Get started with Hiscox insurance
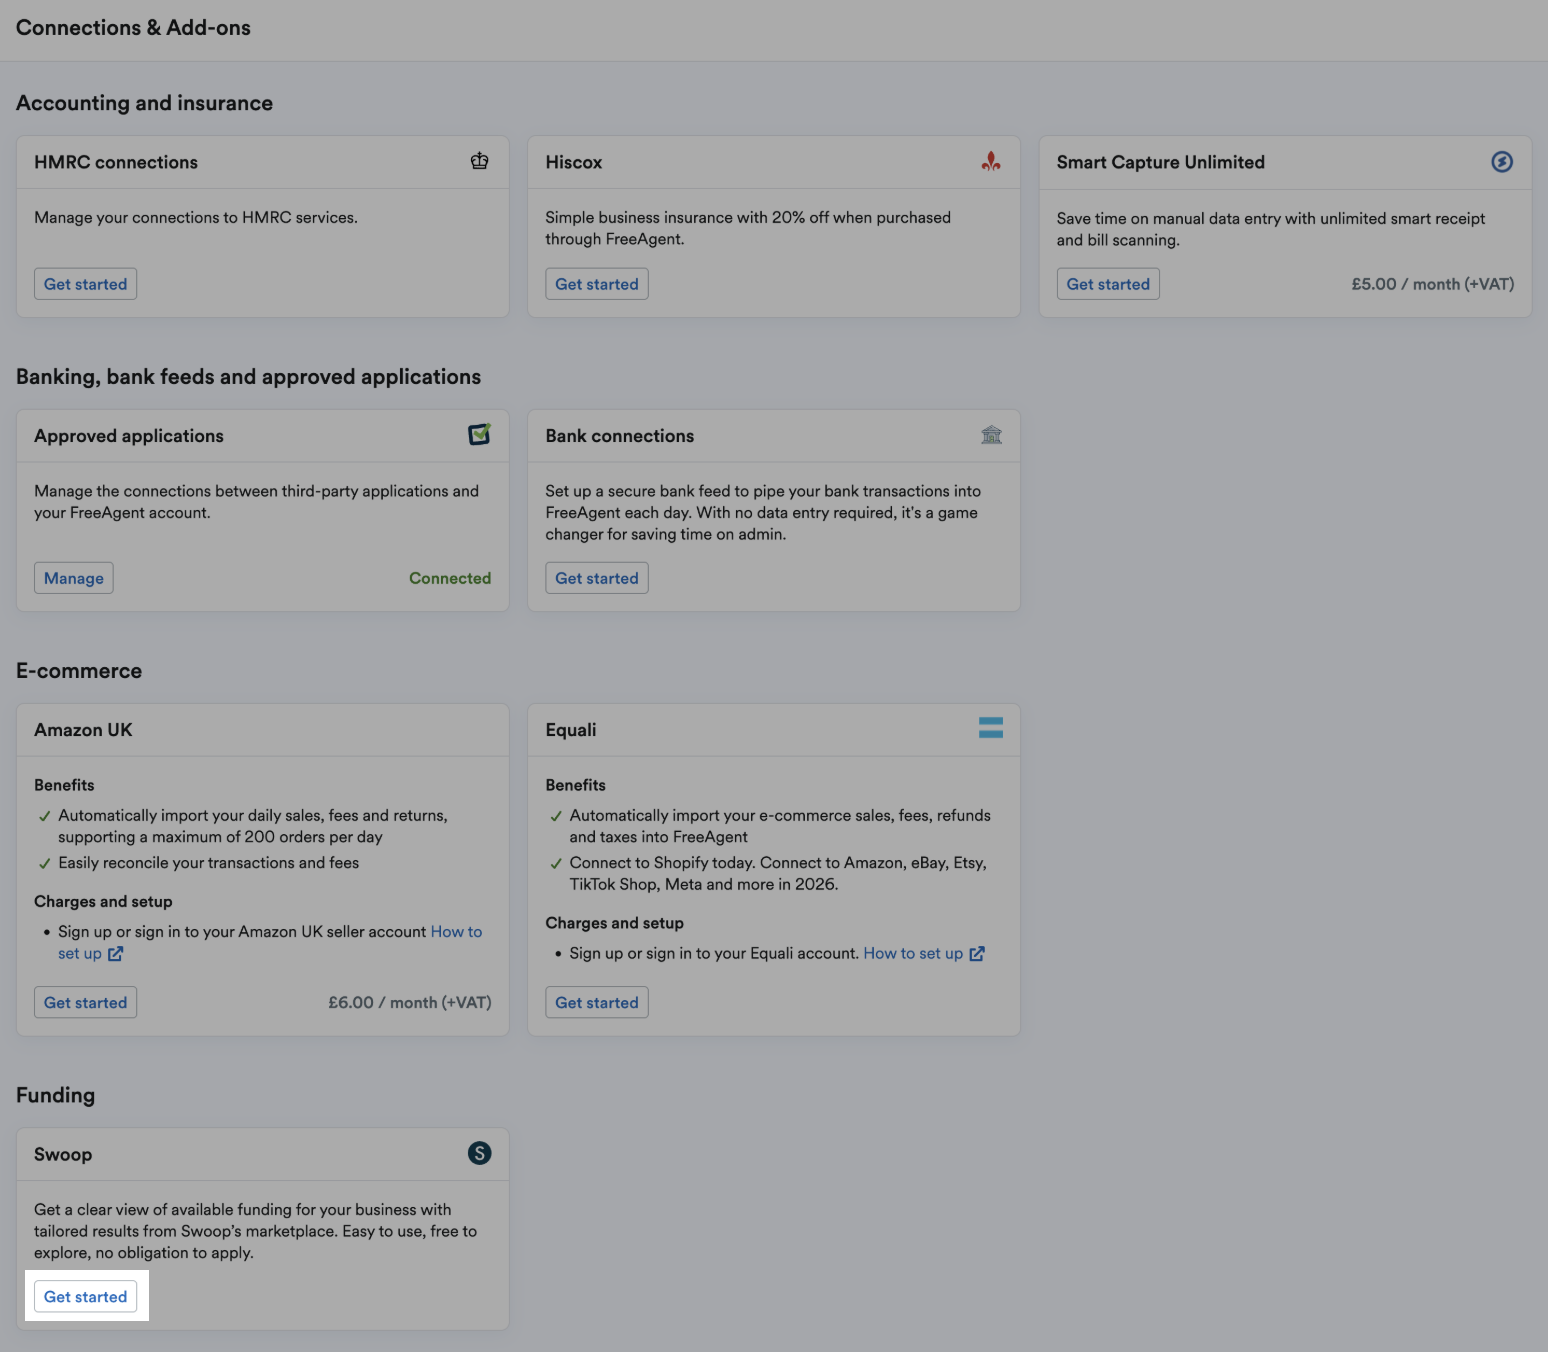The width and height of the screenshot is (1548, 1352). (x=597, y=284)
